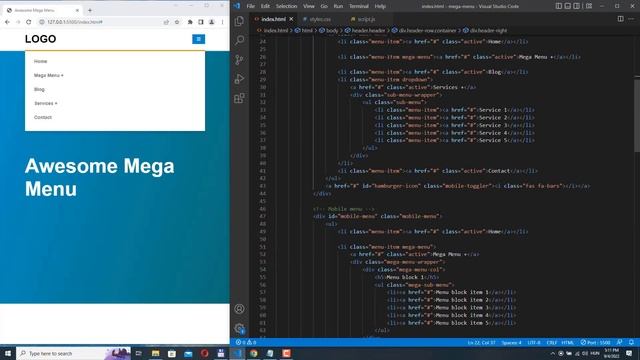Expand the header.header breadcrumb segment
The image size is (640, 360).
[x=365, y=31]
